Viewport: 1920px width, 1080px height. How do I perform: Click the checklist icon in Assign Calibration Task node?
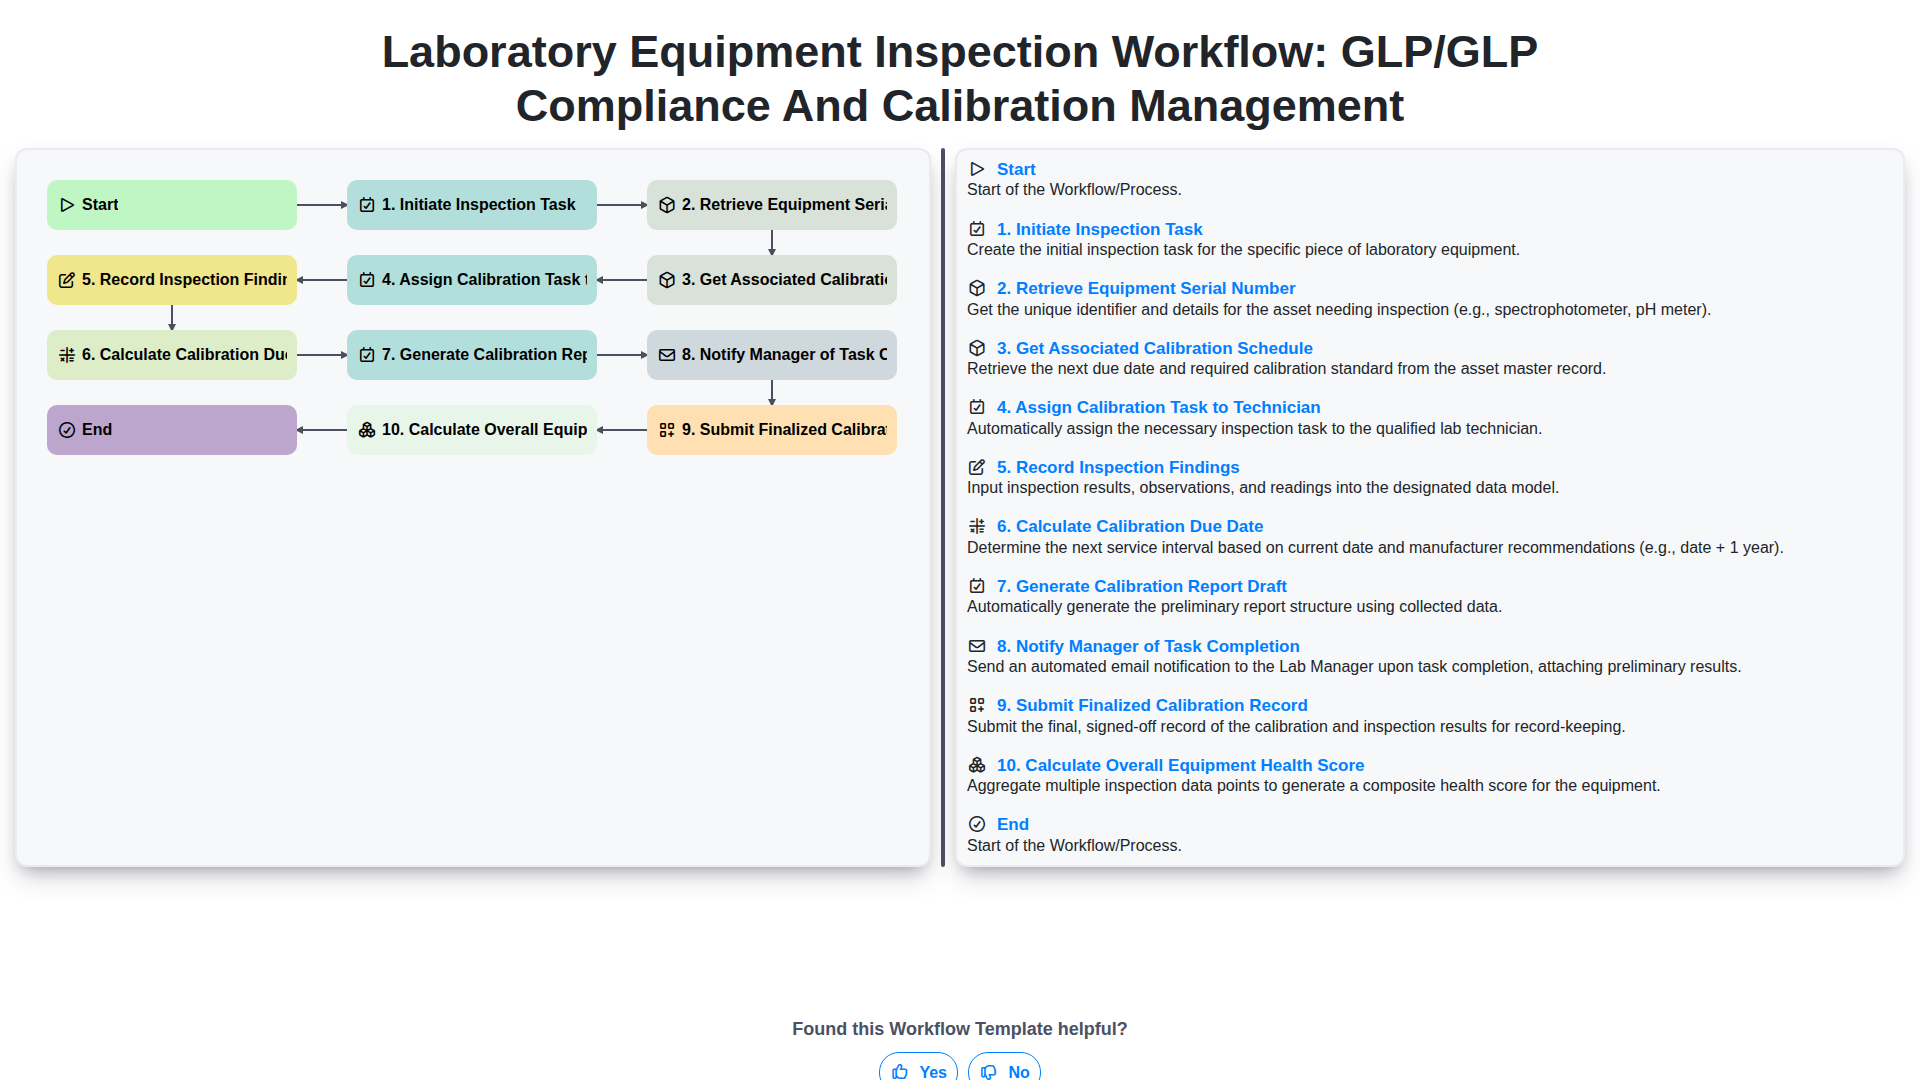[x=367, y=280]
